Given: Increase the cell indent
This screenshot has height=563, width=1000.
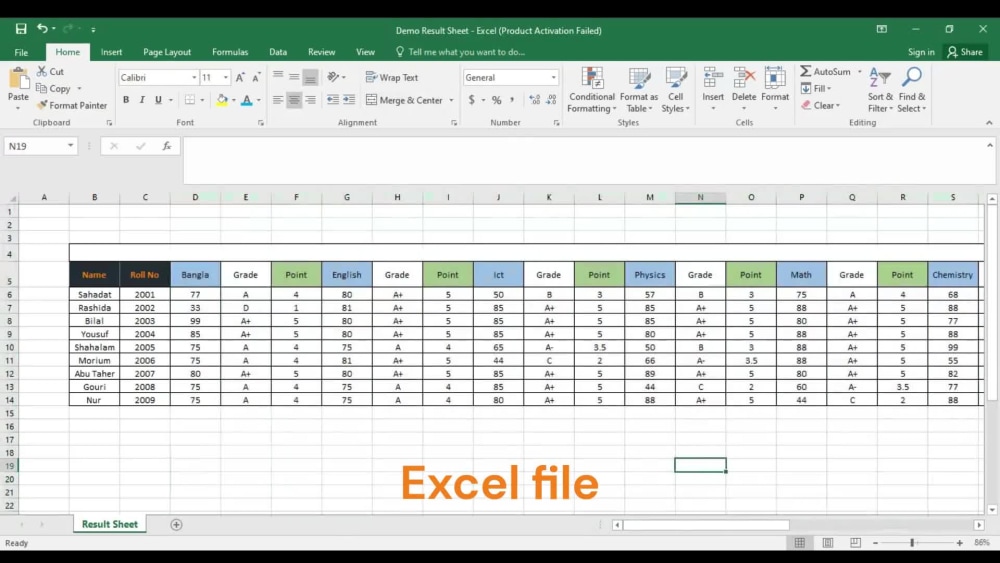Looking at the screenshot, I should tap(349, 99).
